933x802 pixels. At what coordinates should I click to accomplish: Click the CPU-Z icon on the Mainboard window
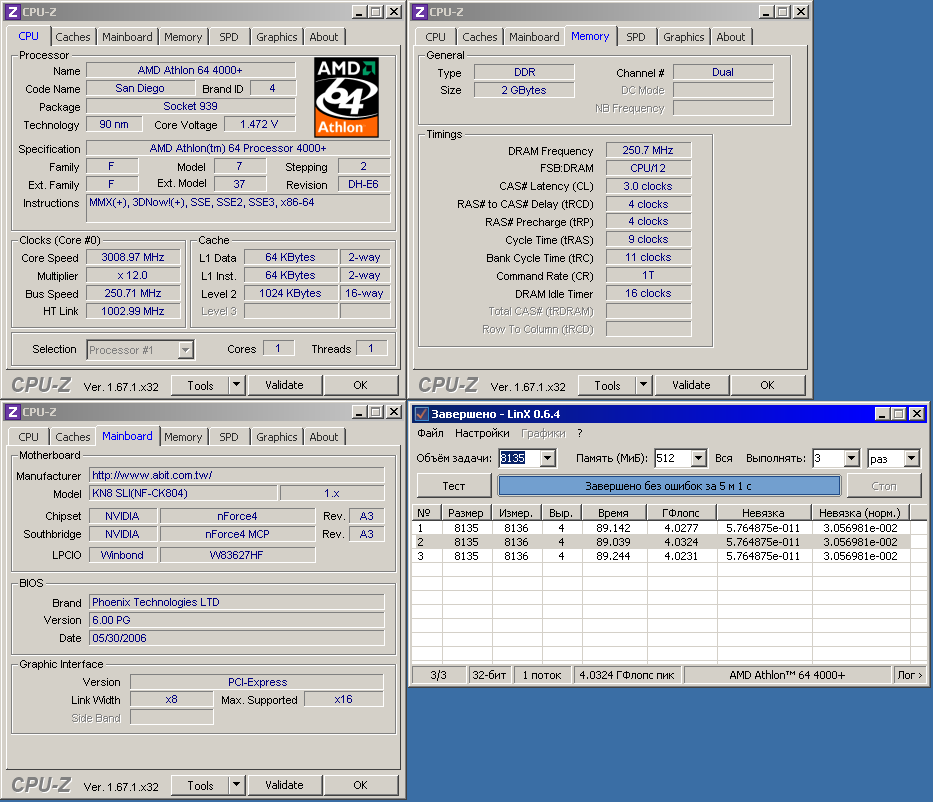[x=14, y=411]
